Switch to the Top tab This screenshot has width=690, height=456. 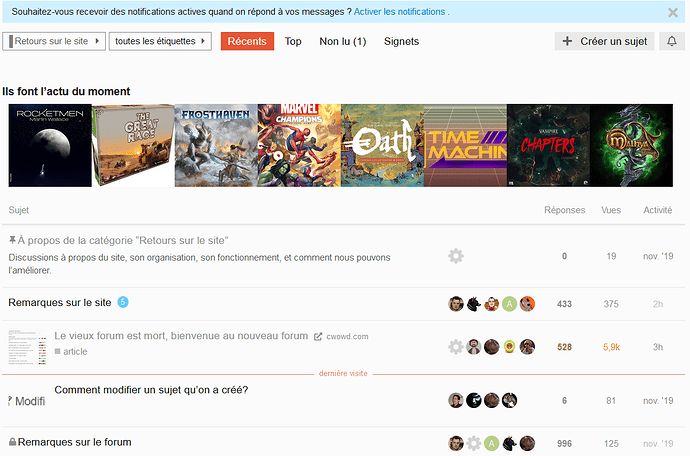pyautogui.click(x=293, y=41)
